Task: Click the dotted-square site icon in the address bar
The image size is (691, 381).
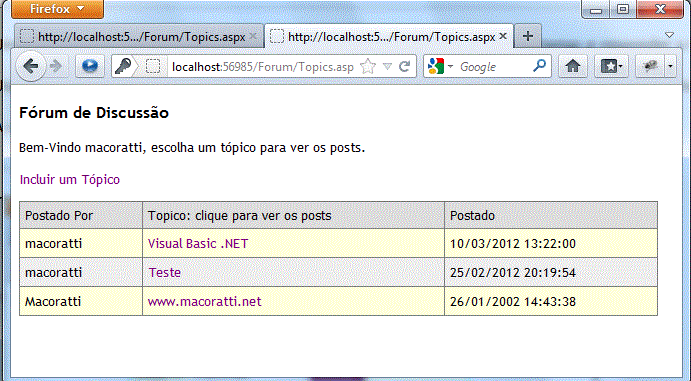Action: (x=153, y=67)
